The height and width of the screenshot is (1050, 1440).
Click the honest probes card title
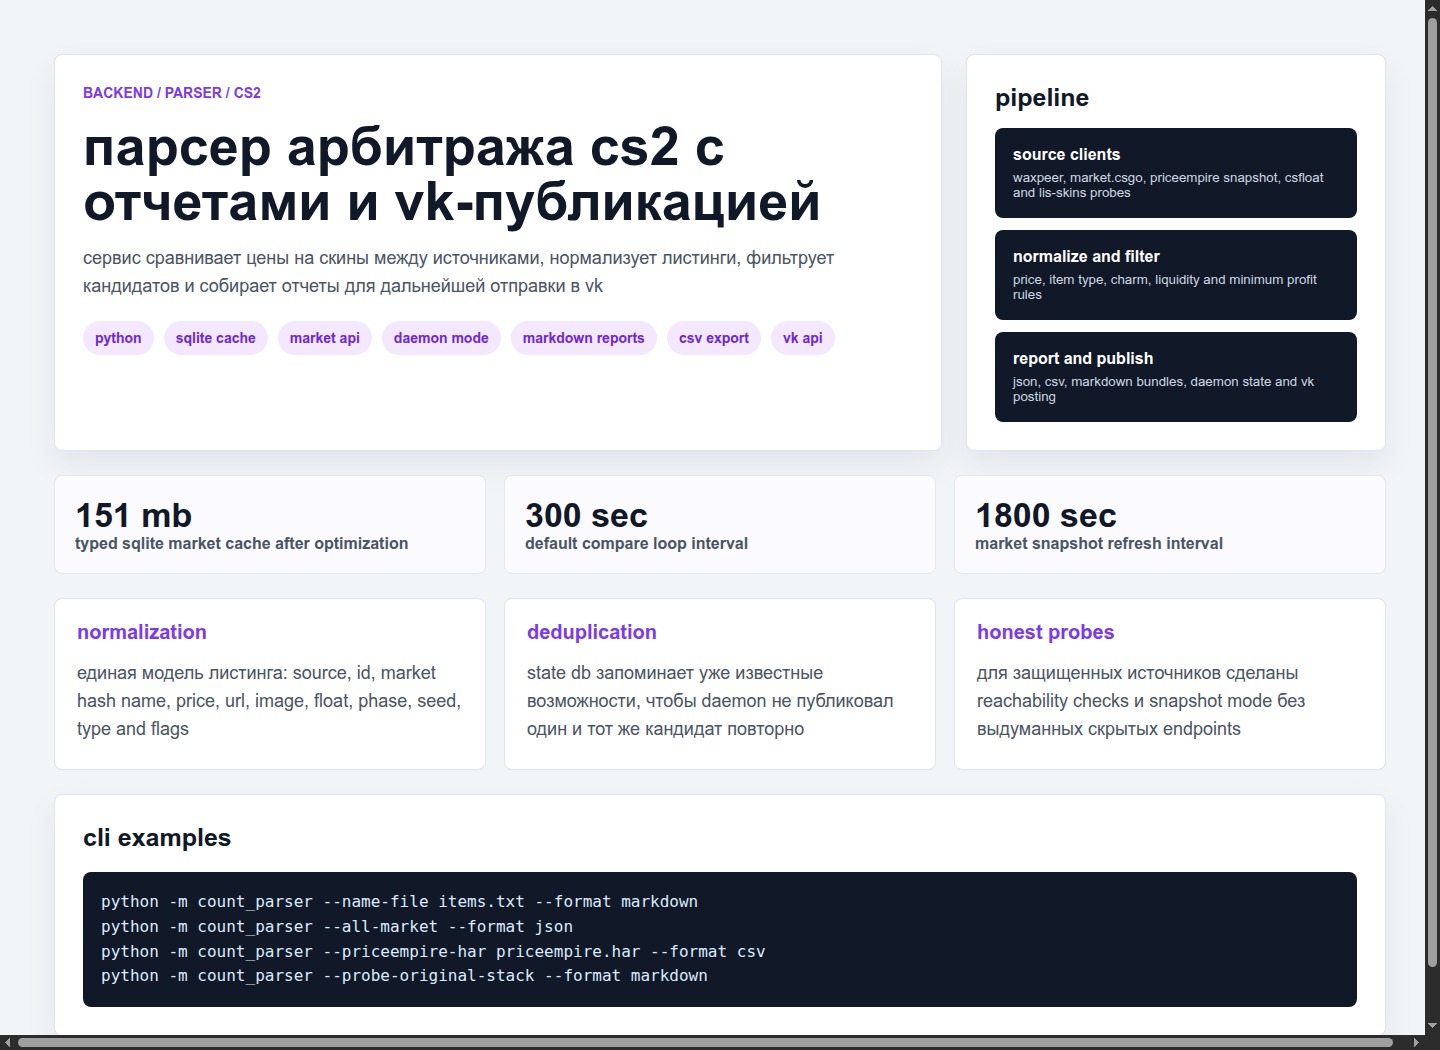click(x=1045, y=632)
